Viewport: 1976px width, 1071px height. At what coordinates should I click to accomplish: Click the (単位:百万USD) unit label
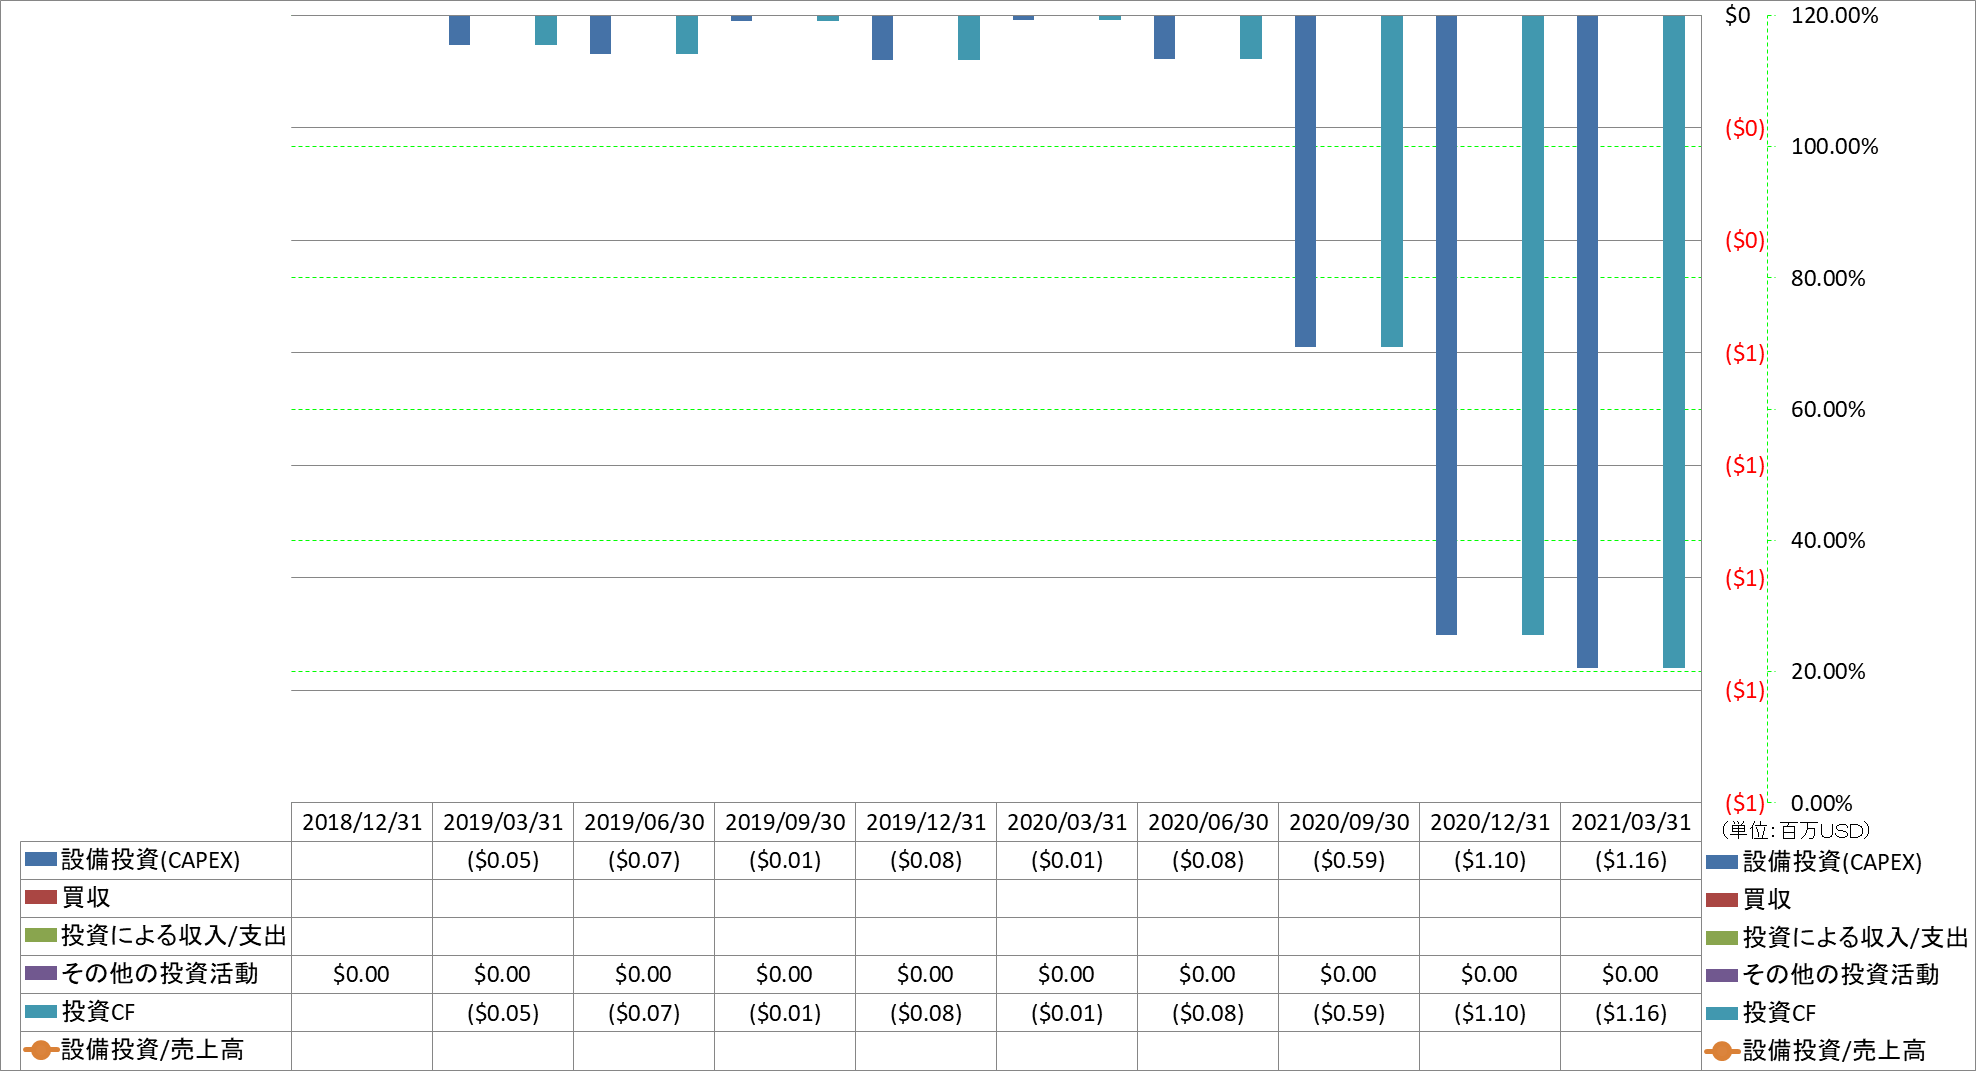coord(1795,830)
